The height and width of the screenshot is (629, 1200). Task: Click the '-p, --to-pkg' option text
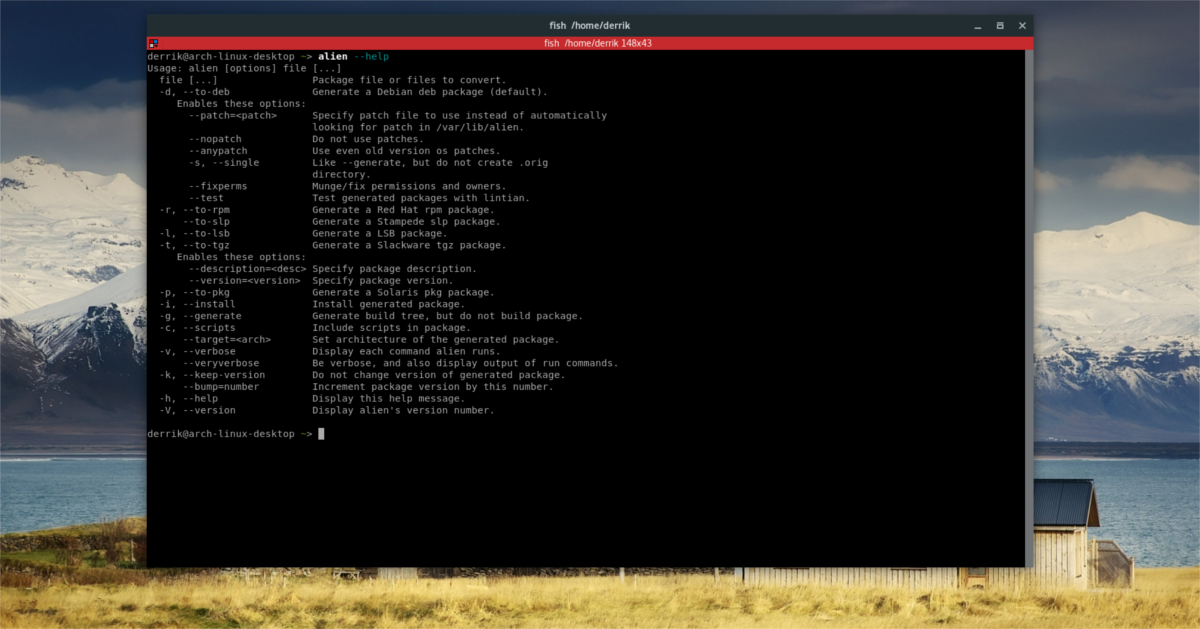194,292
